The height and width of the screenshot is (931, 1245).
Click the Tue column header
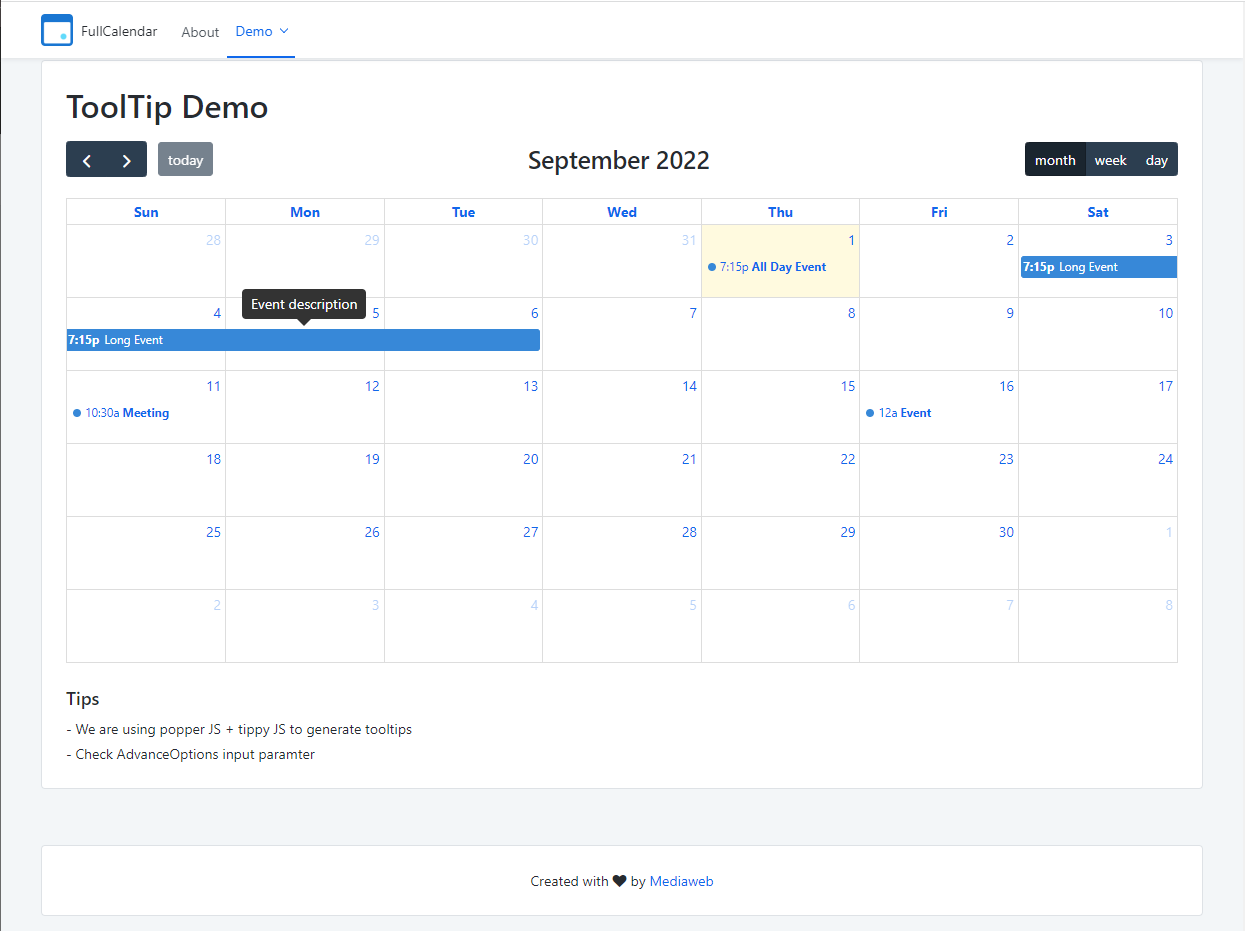[x=464, y=212]
